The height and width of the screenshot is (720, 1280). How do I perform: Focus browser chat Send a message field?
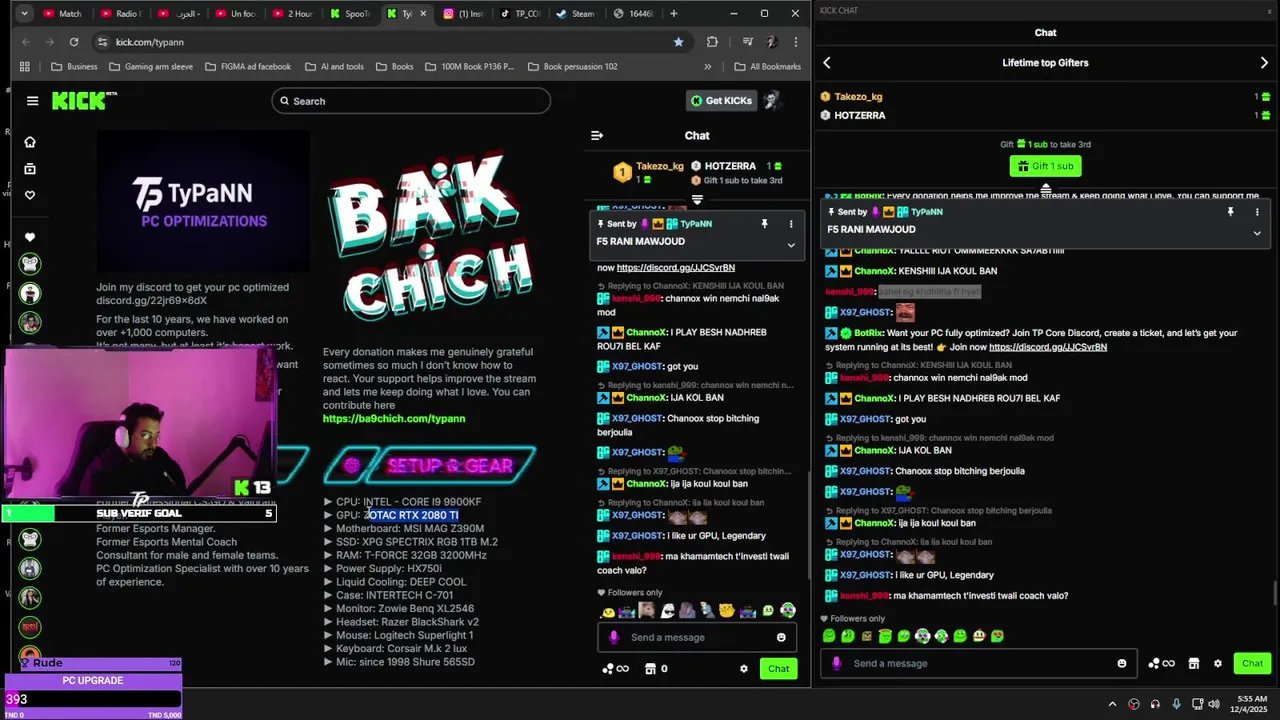[x=698, y=637]
